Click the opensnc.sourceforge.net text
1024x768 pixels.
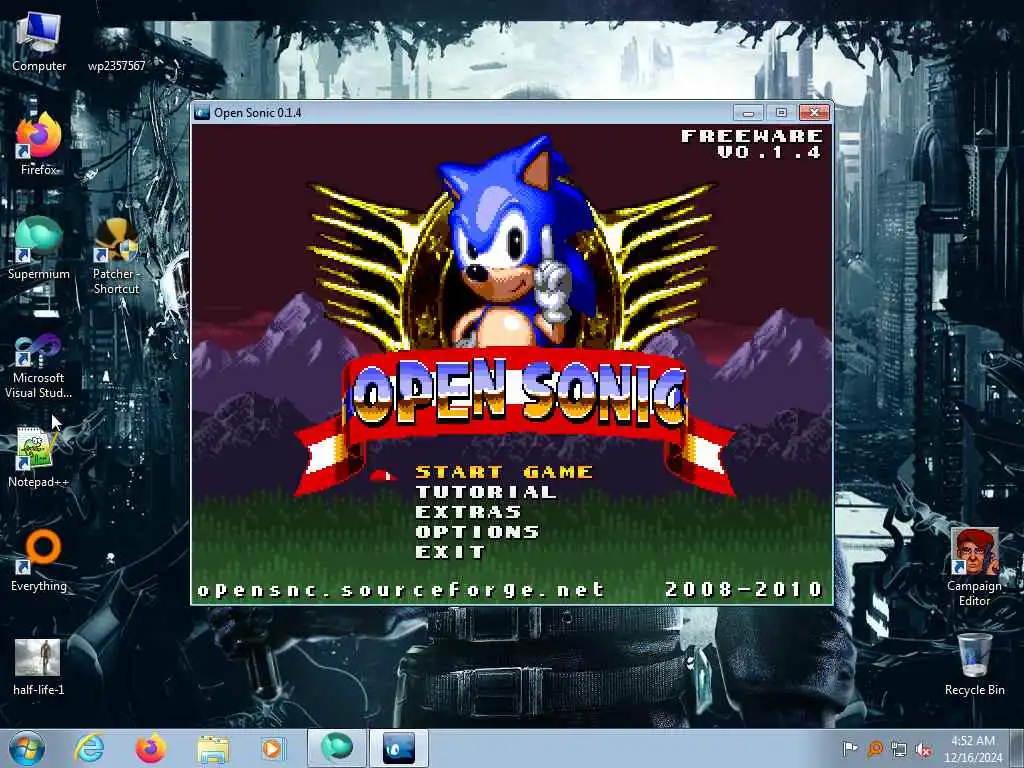point(401,590)
